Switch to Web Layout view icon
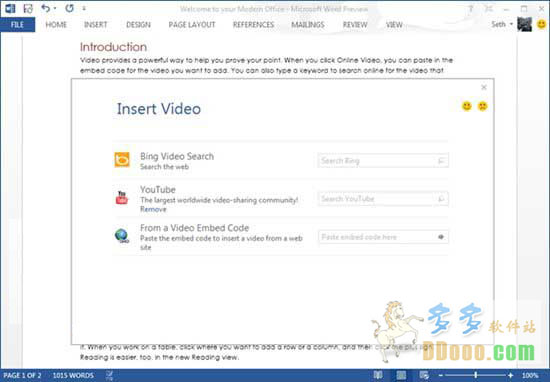Screen dimensions: 550x382 coord(424,375)
